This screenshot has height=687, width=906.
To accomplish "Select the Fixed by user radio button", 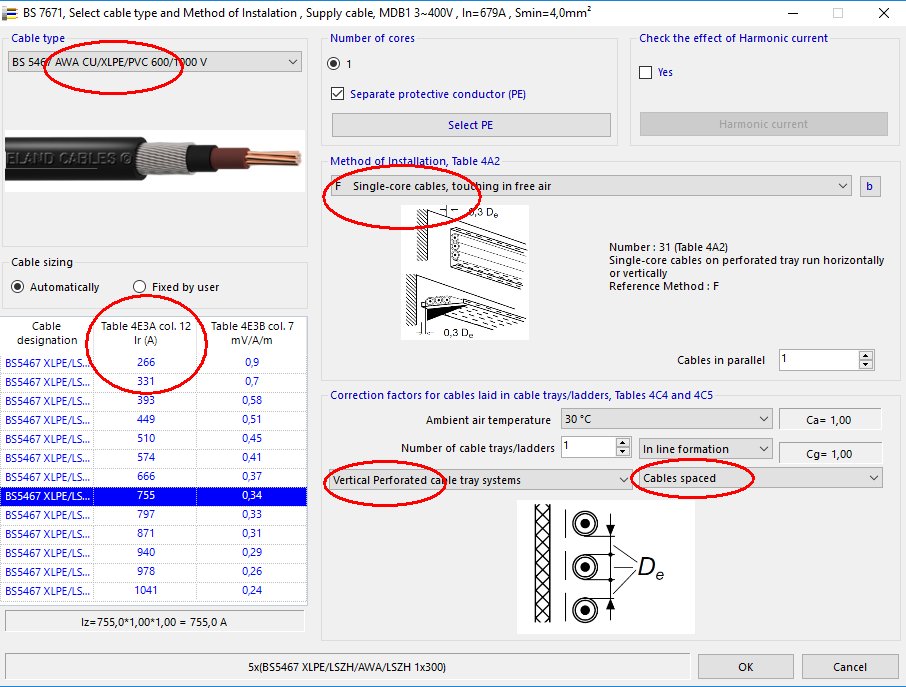I will (x=140, y=287).
